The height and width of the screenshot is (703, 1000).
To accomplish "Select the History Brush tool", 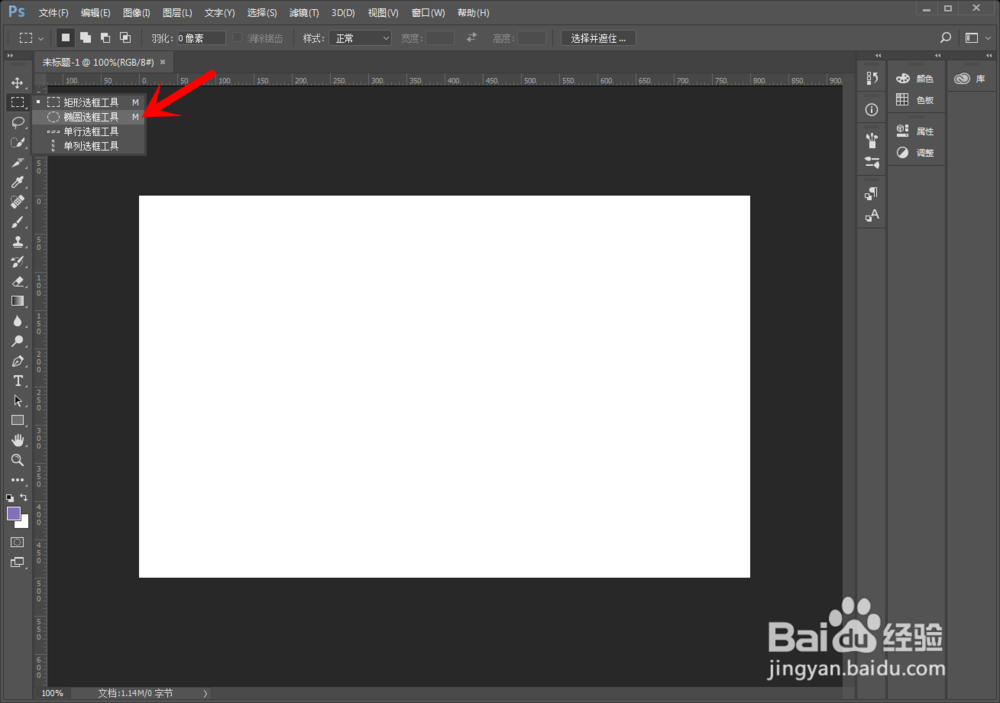I will (x=17, y=262).
